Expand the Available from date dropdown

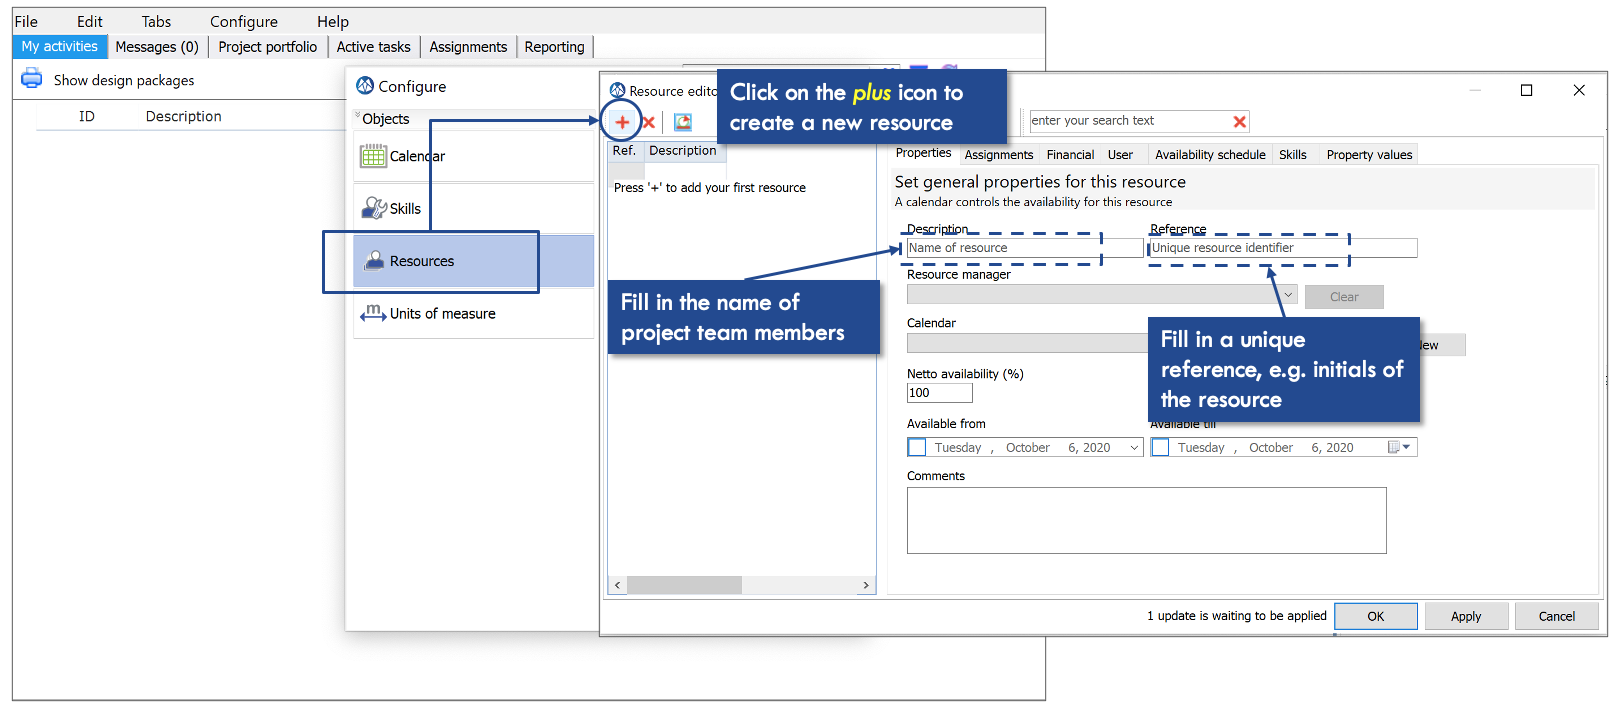tap(1134, 448)
